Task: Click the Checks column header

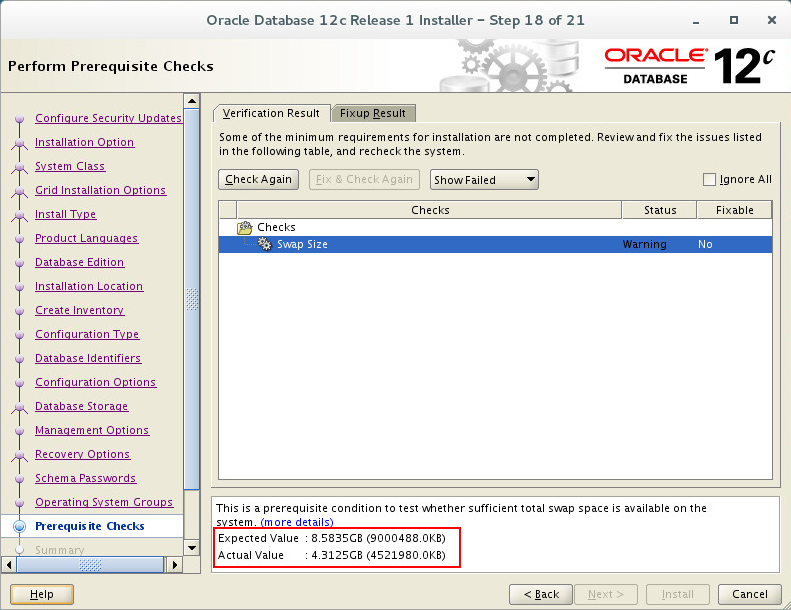Action: [430, 210]
